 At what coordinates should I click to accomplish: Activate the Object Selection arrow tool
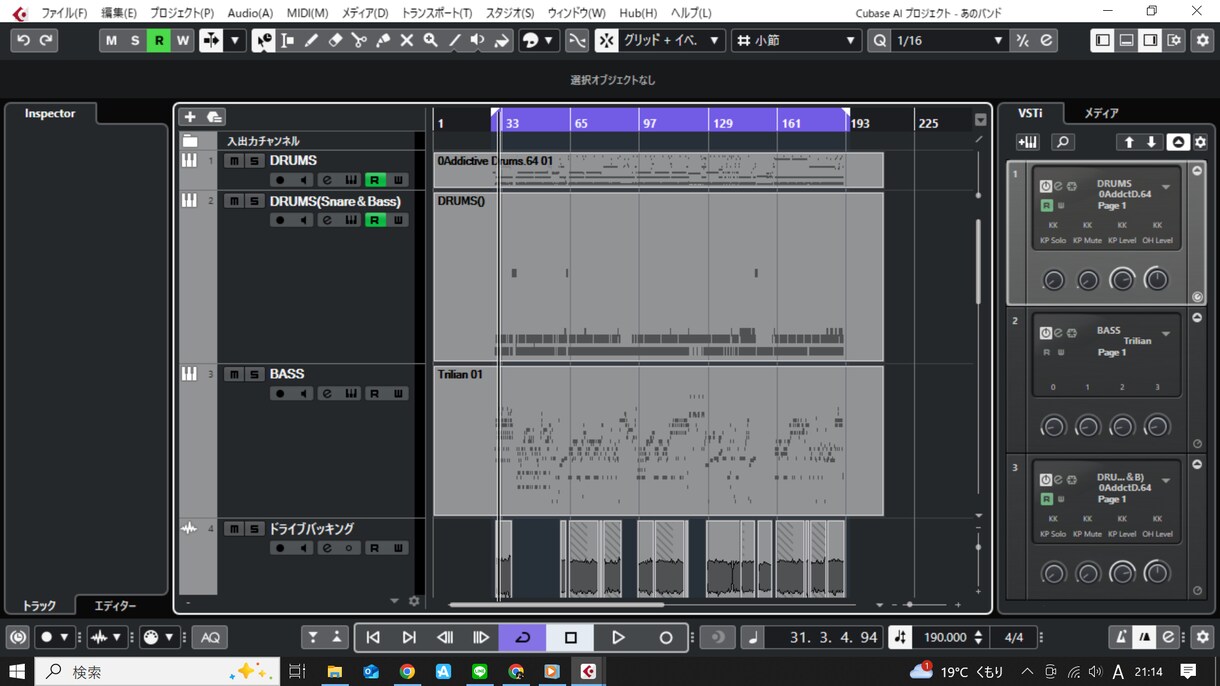point(264,40)
